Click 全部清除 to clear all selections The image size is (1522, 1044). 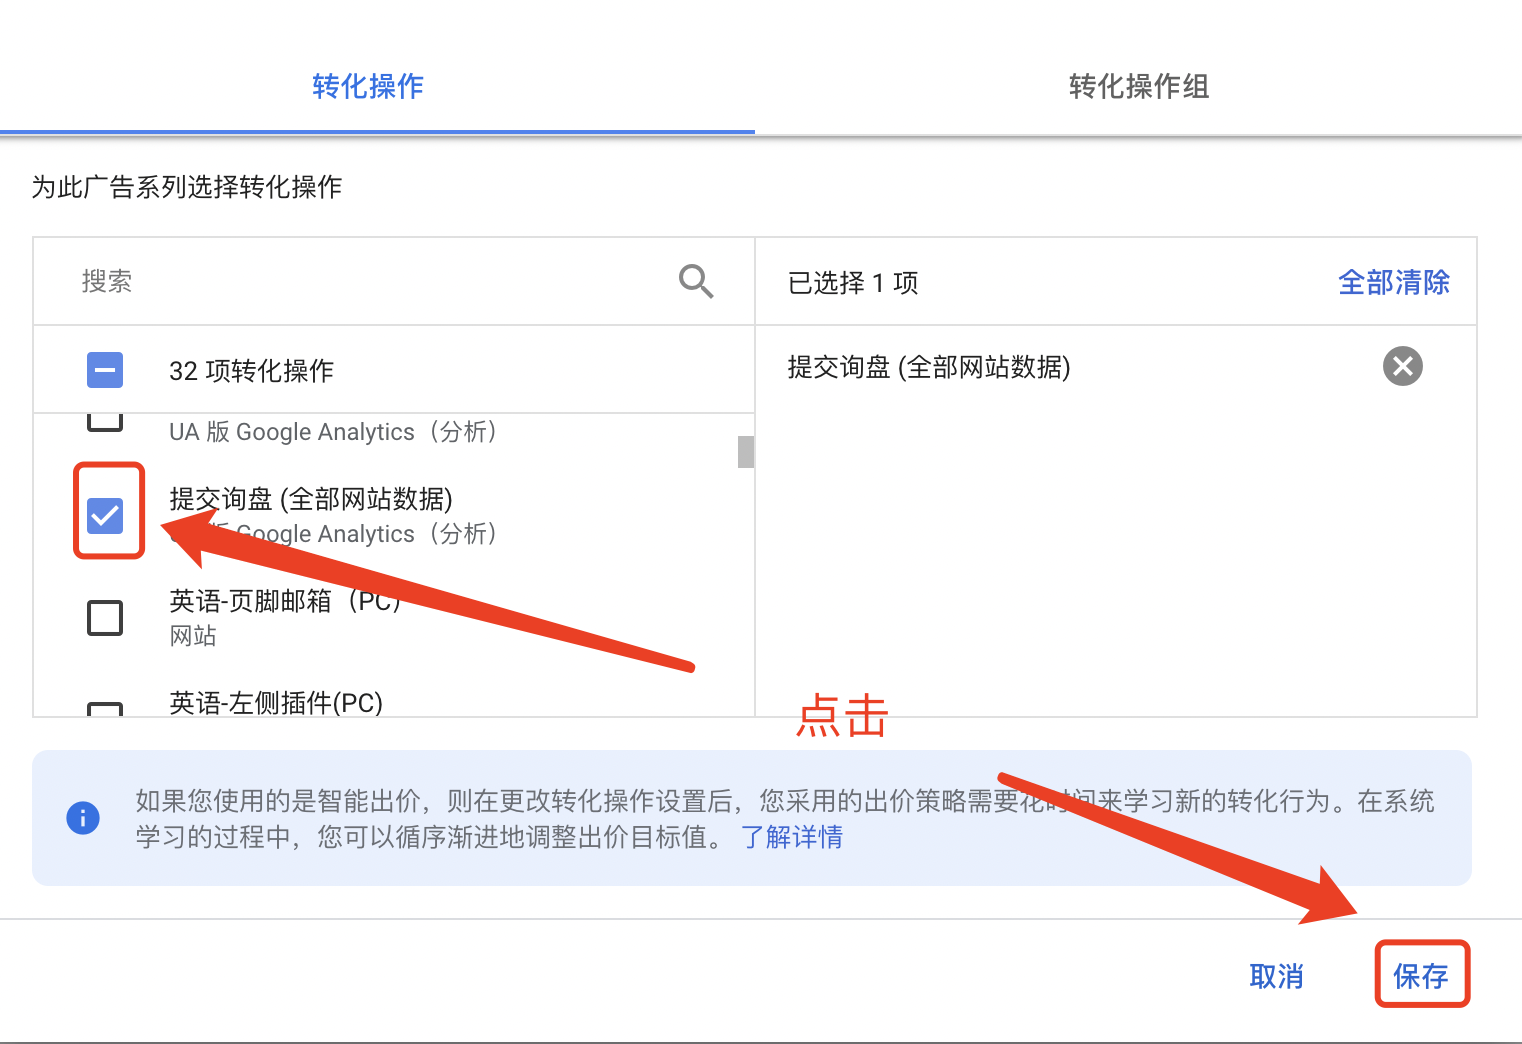pyautogui.click(x=1394, y=282)
